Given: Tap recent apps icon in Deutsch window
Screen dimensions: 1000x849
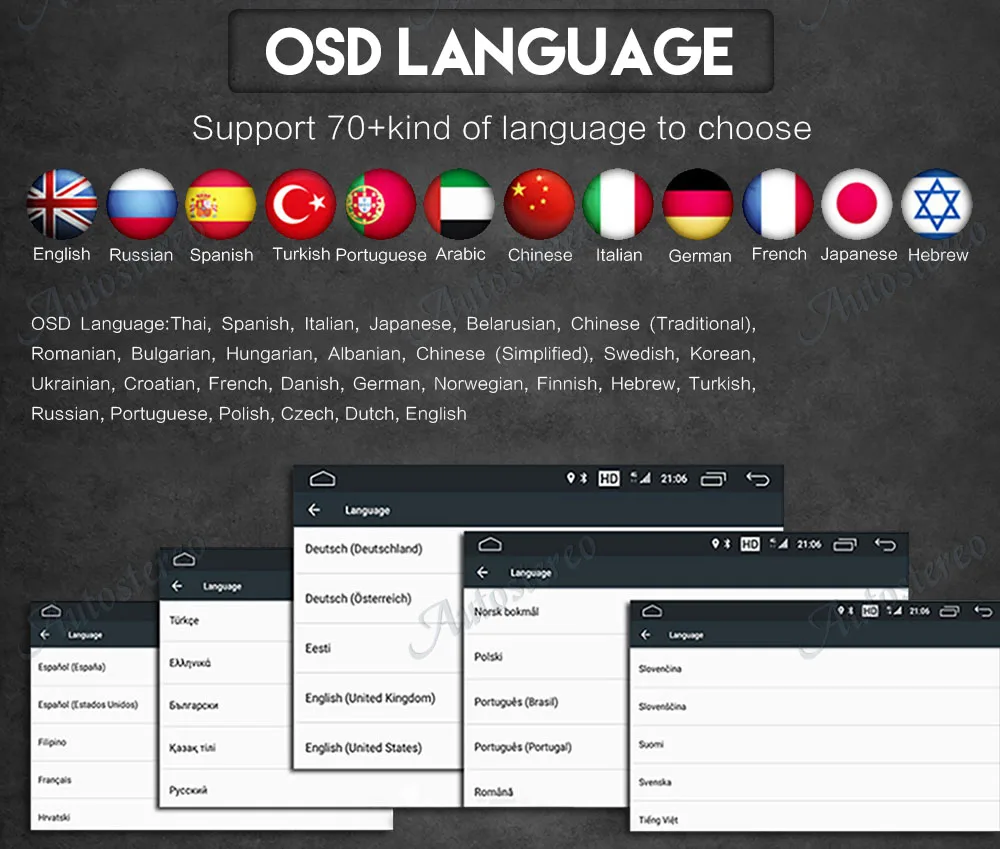Looking at the screenshot, I should click(x=713, y=479).
